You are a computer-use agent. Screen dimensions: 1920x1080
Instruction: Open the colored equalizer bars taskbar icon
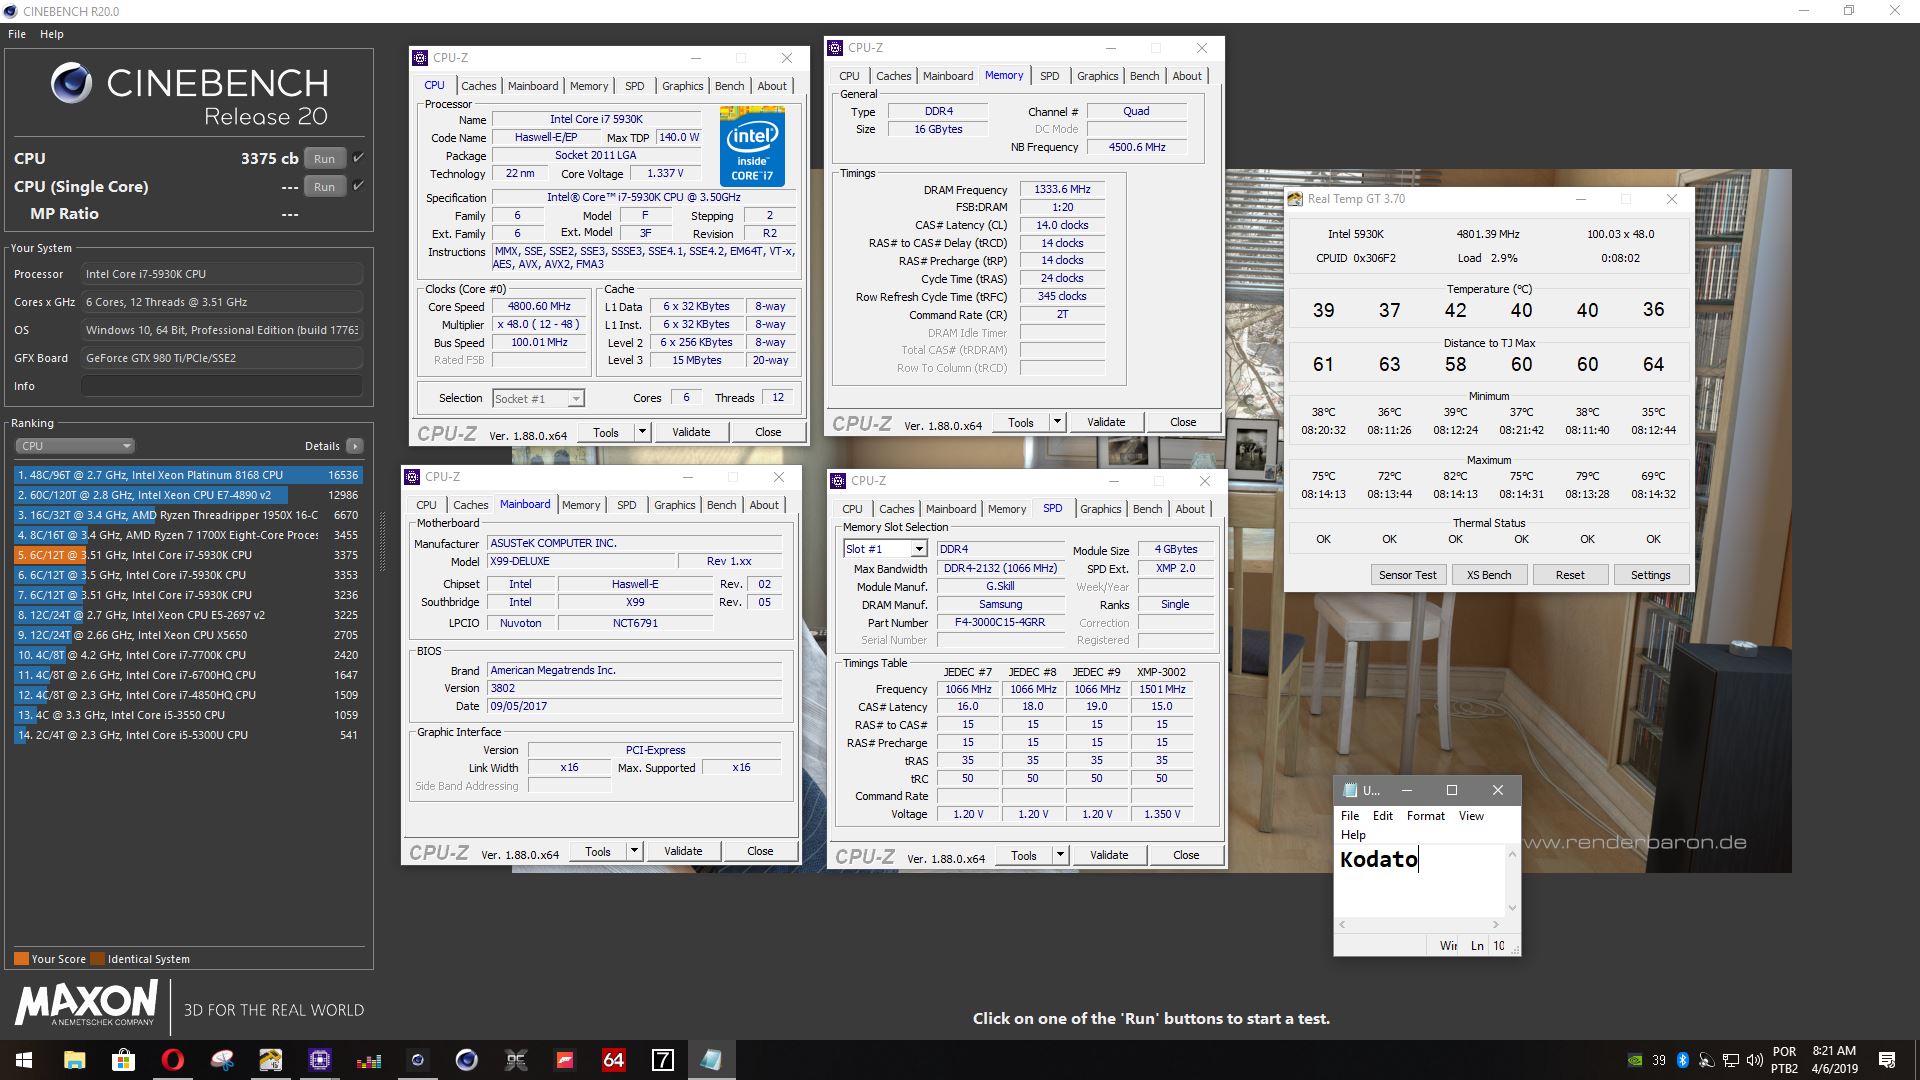(x=368, y=1060)
